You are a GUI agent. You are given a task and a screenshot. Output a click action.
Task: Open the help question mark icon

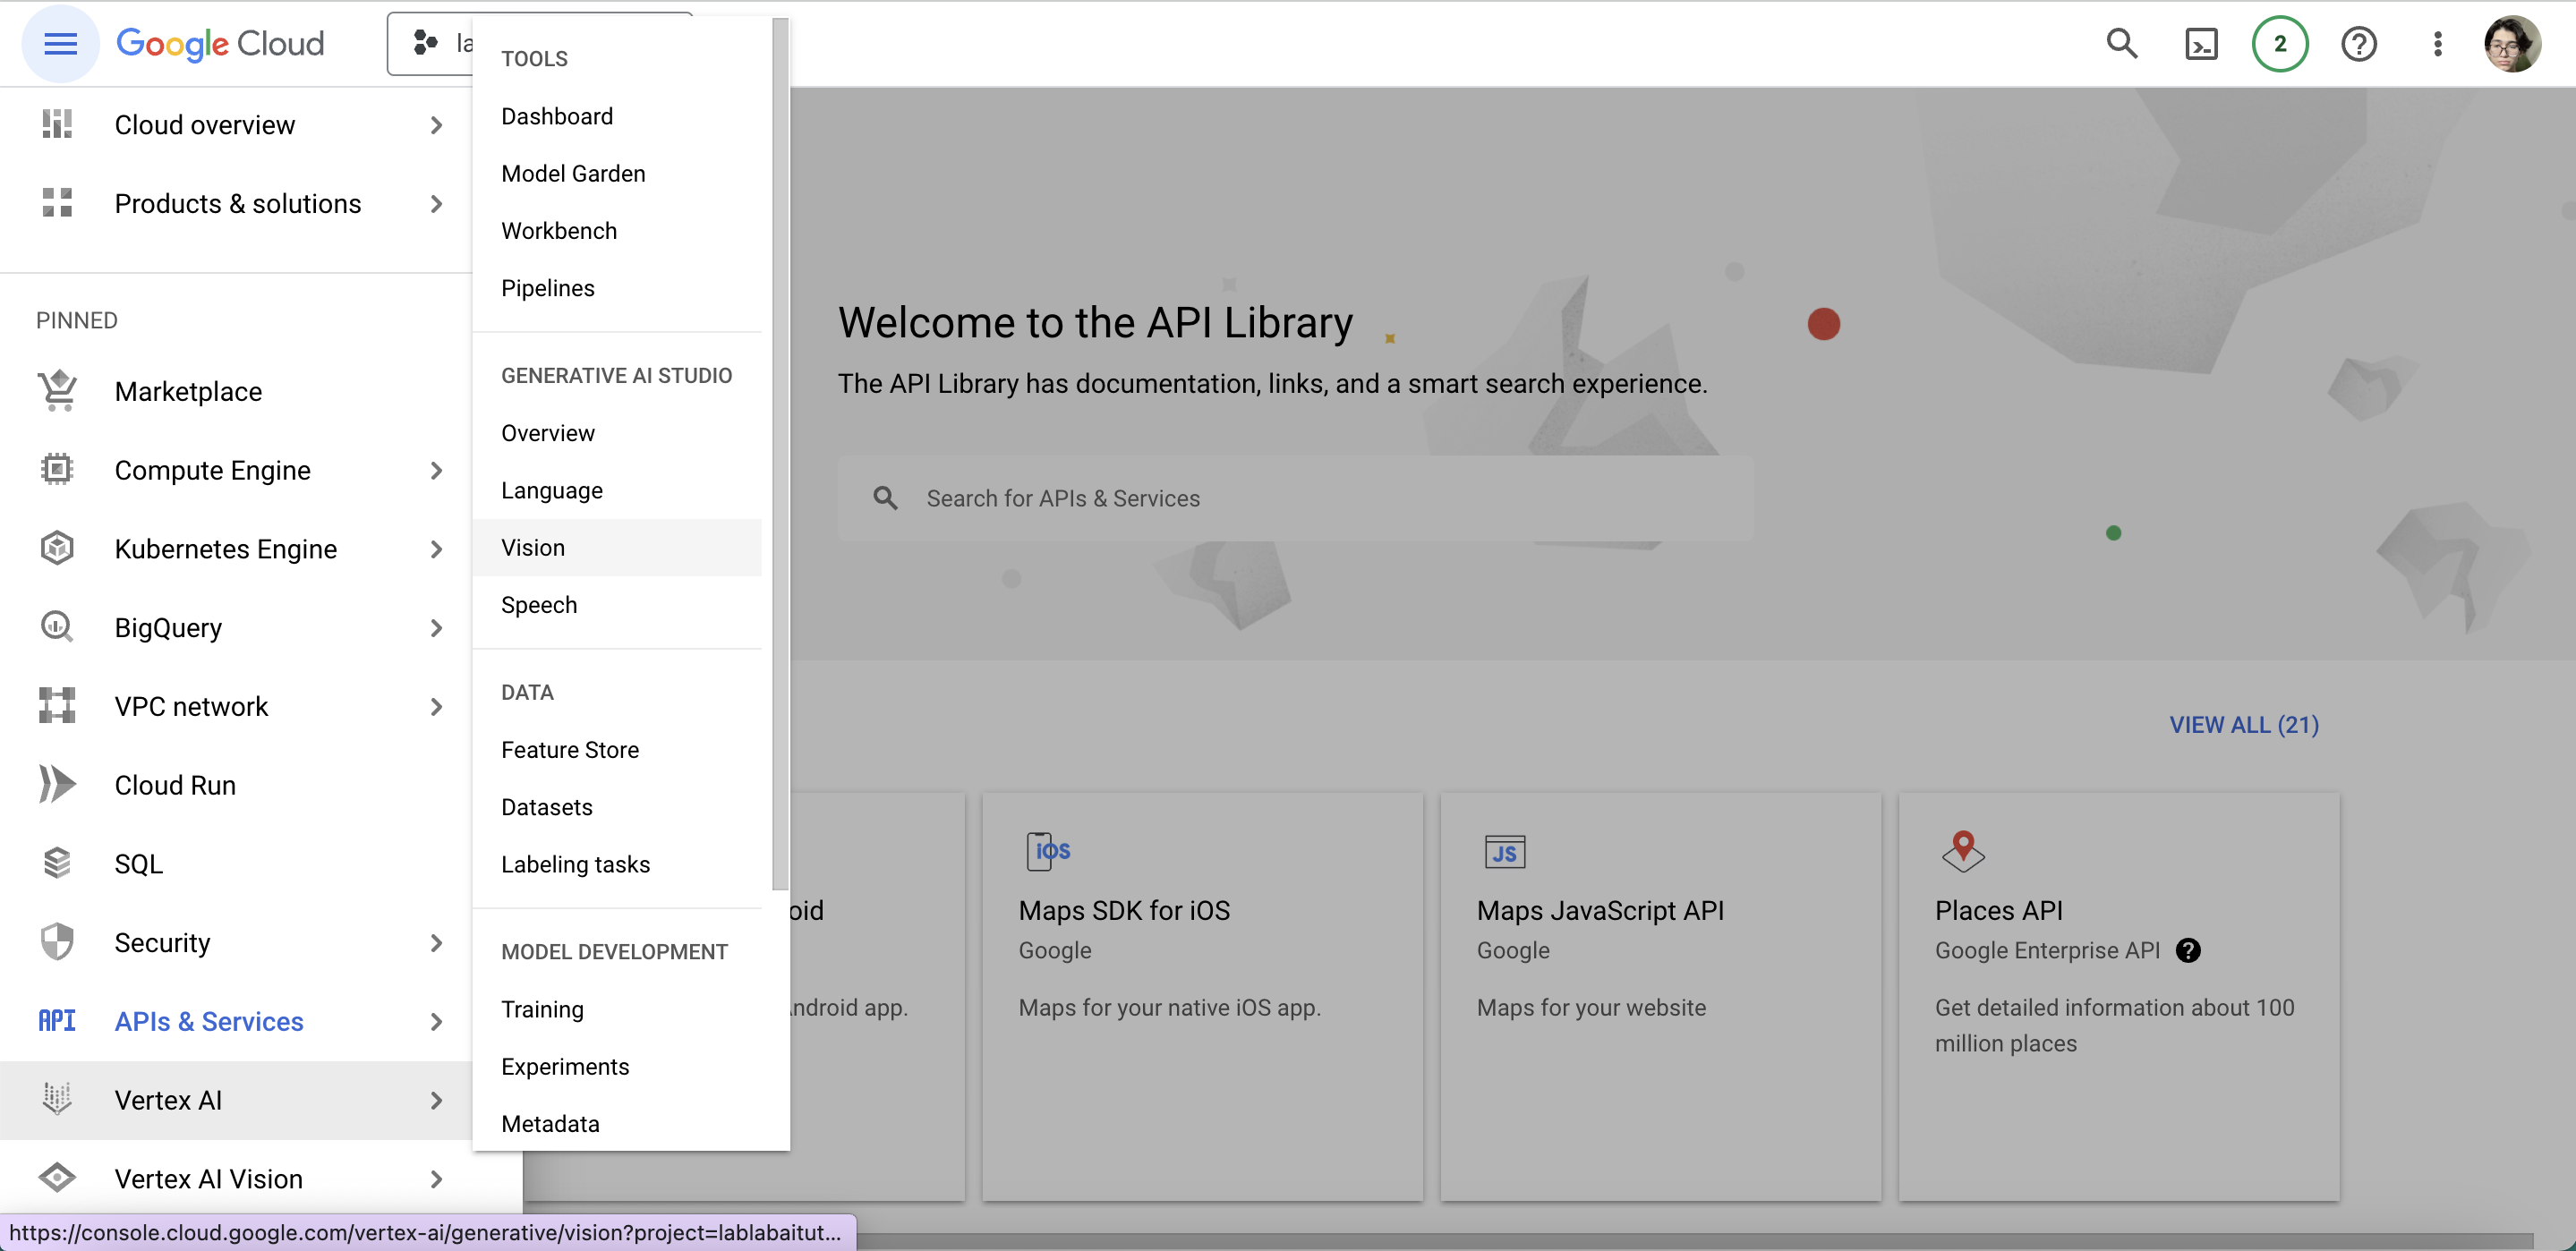click(x=2358, y=44)
